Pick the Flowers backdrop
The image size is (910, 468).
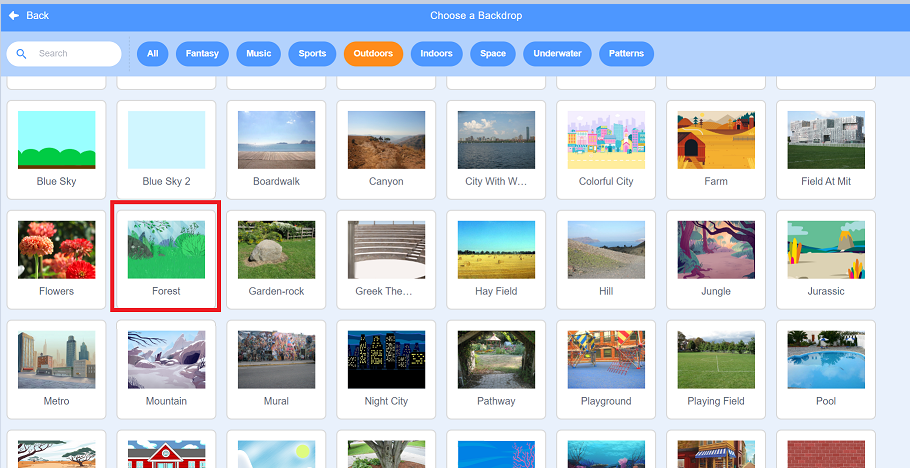coord(56,260)
